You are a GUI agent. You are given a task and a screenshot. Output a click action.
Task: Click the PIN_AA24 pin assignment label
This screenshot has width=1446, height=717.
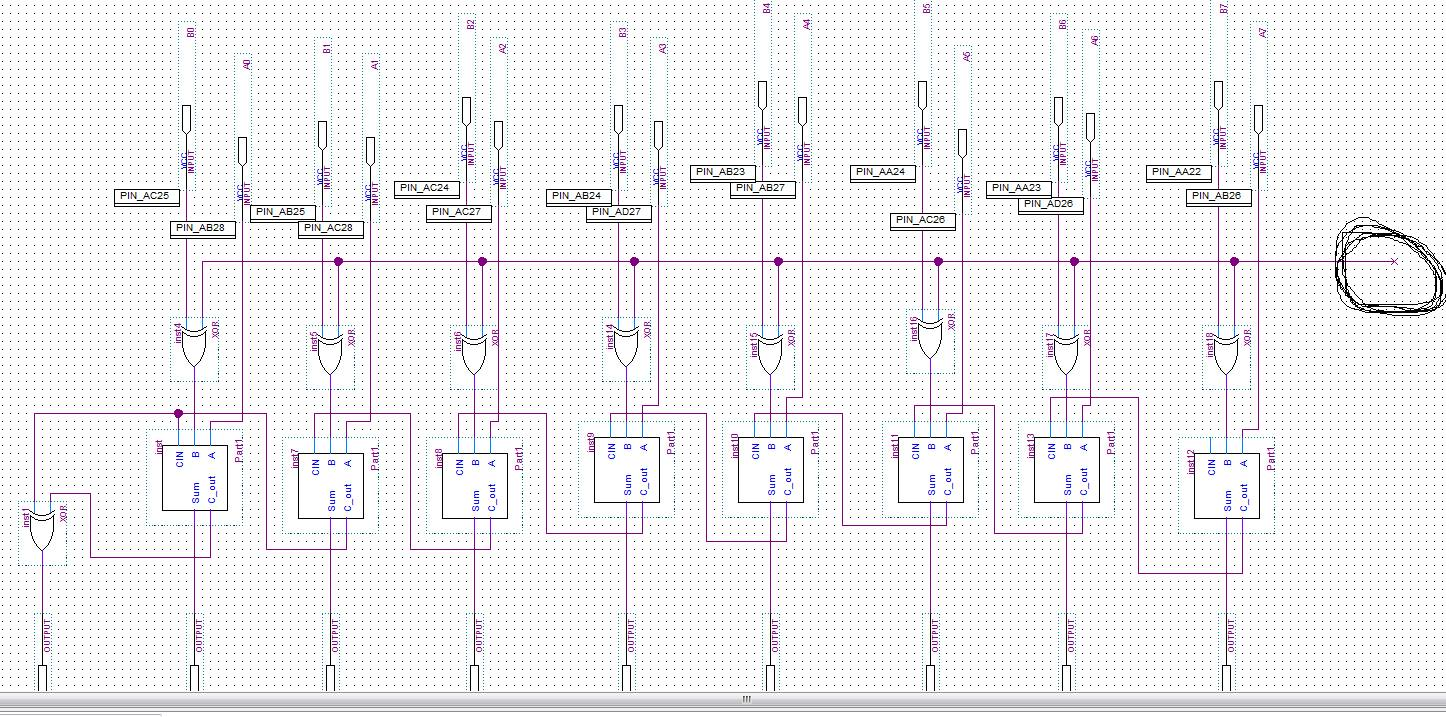click(x=884, y=172)
